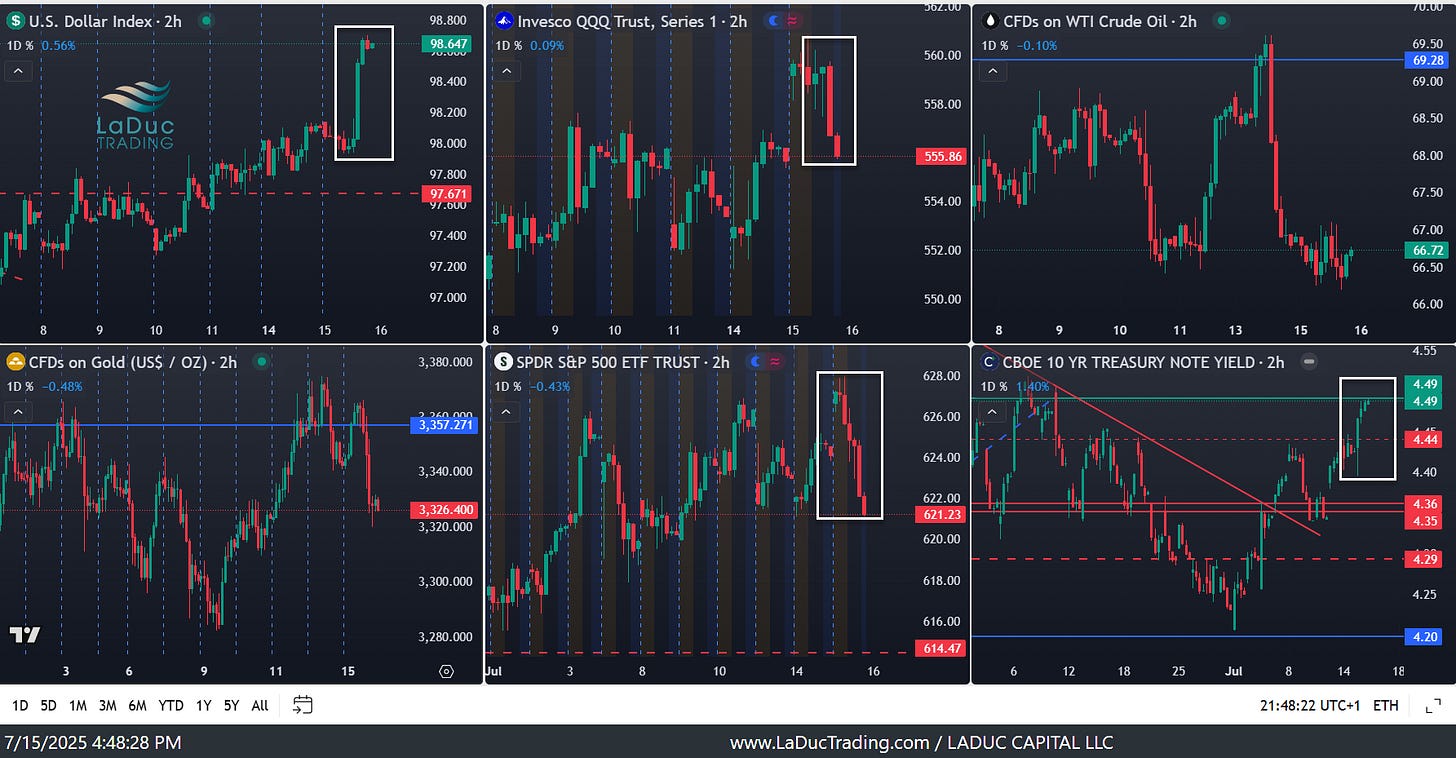Screen dimensions: 1456x758
Task: Open timezone menu showing 21:48:22 UTC+1
Action: pos(1311,706)
